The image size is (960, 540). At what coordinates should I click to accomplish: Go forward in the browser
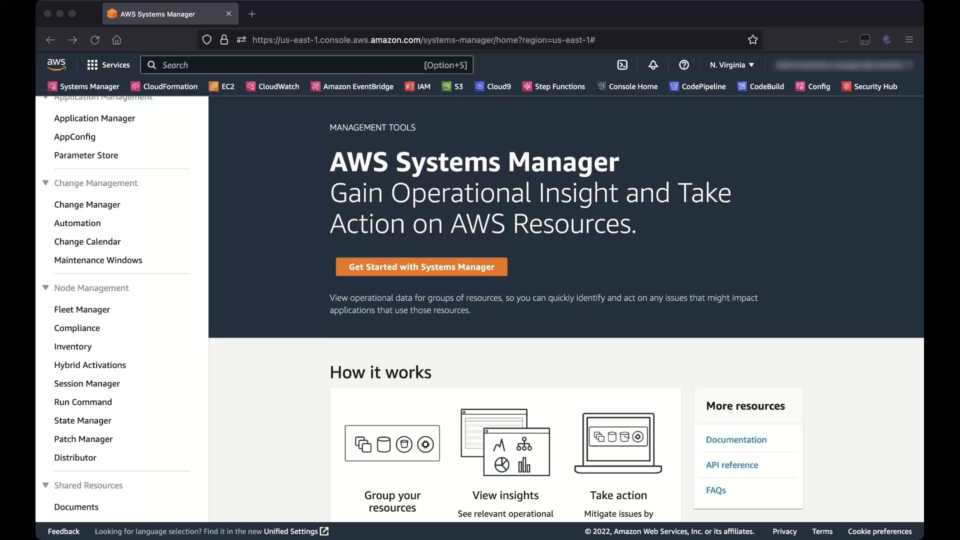click(x=73, y=40)
